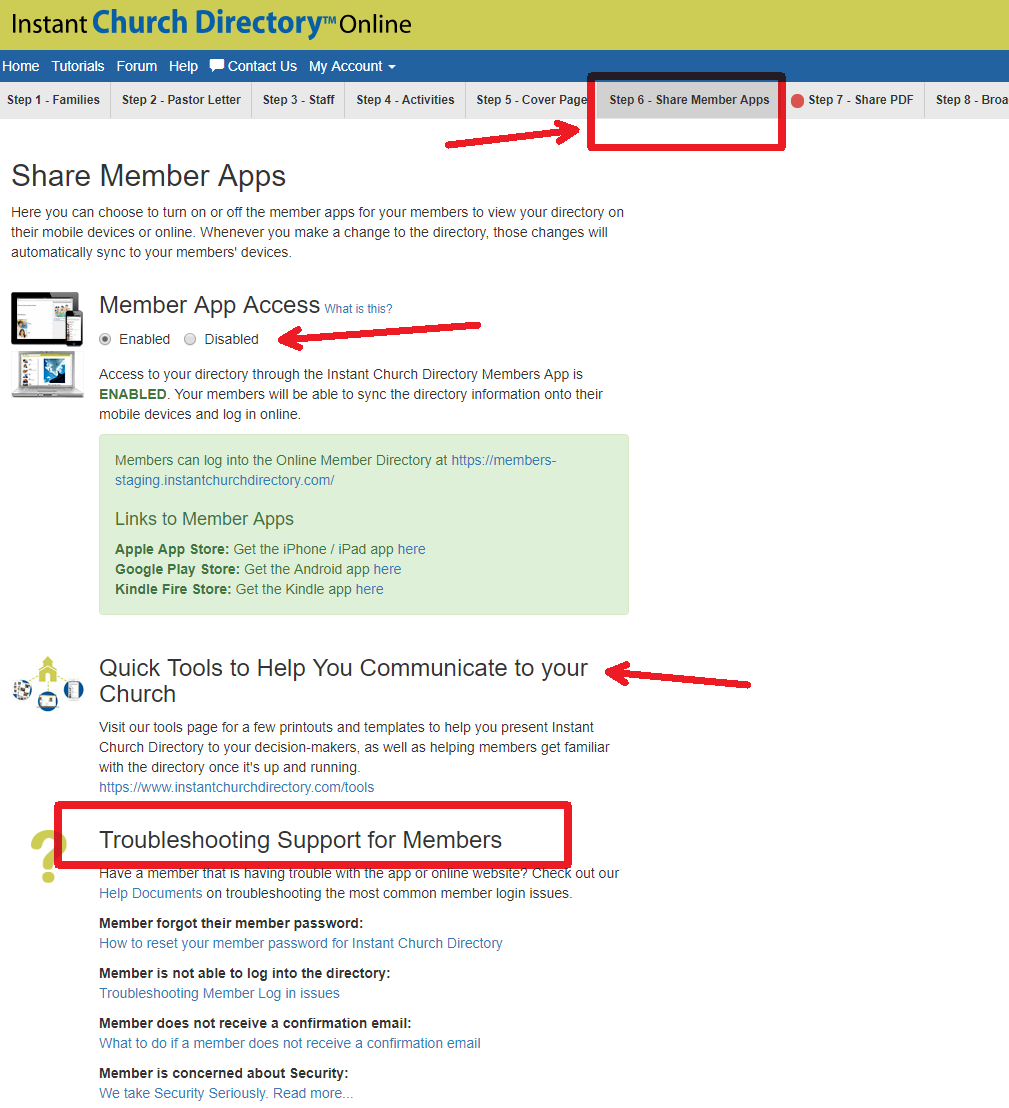Click the green ENABLED status word
Viewport: 1009px width, 1108px height.
tap(133, 394)
